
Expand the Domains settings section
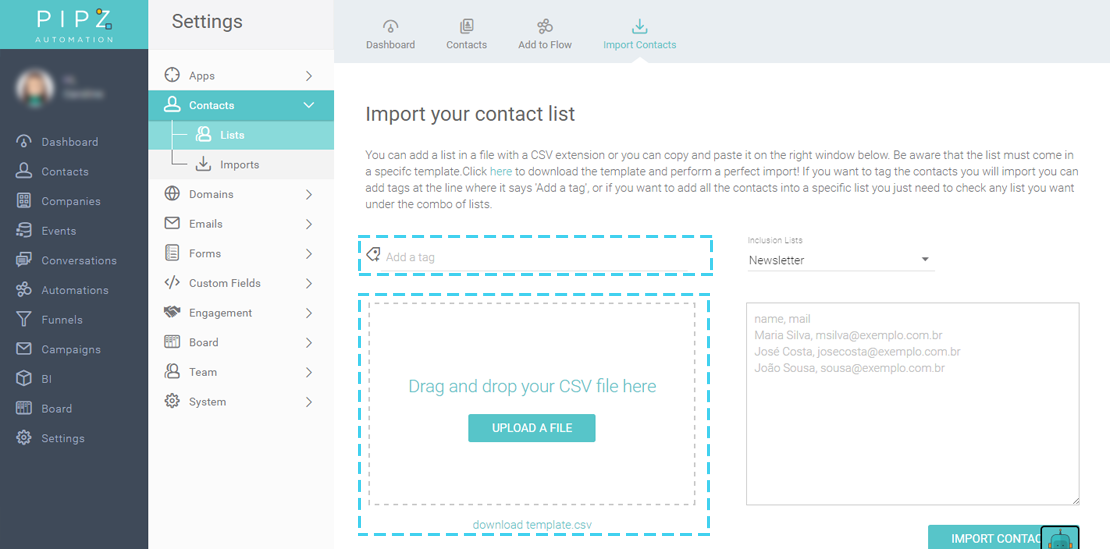coord(308,194)
